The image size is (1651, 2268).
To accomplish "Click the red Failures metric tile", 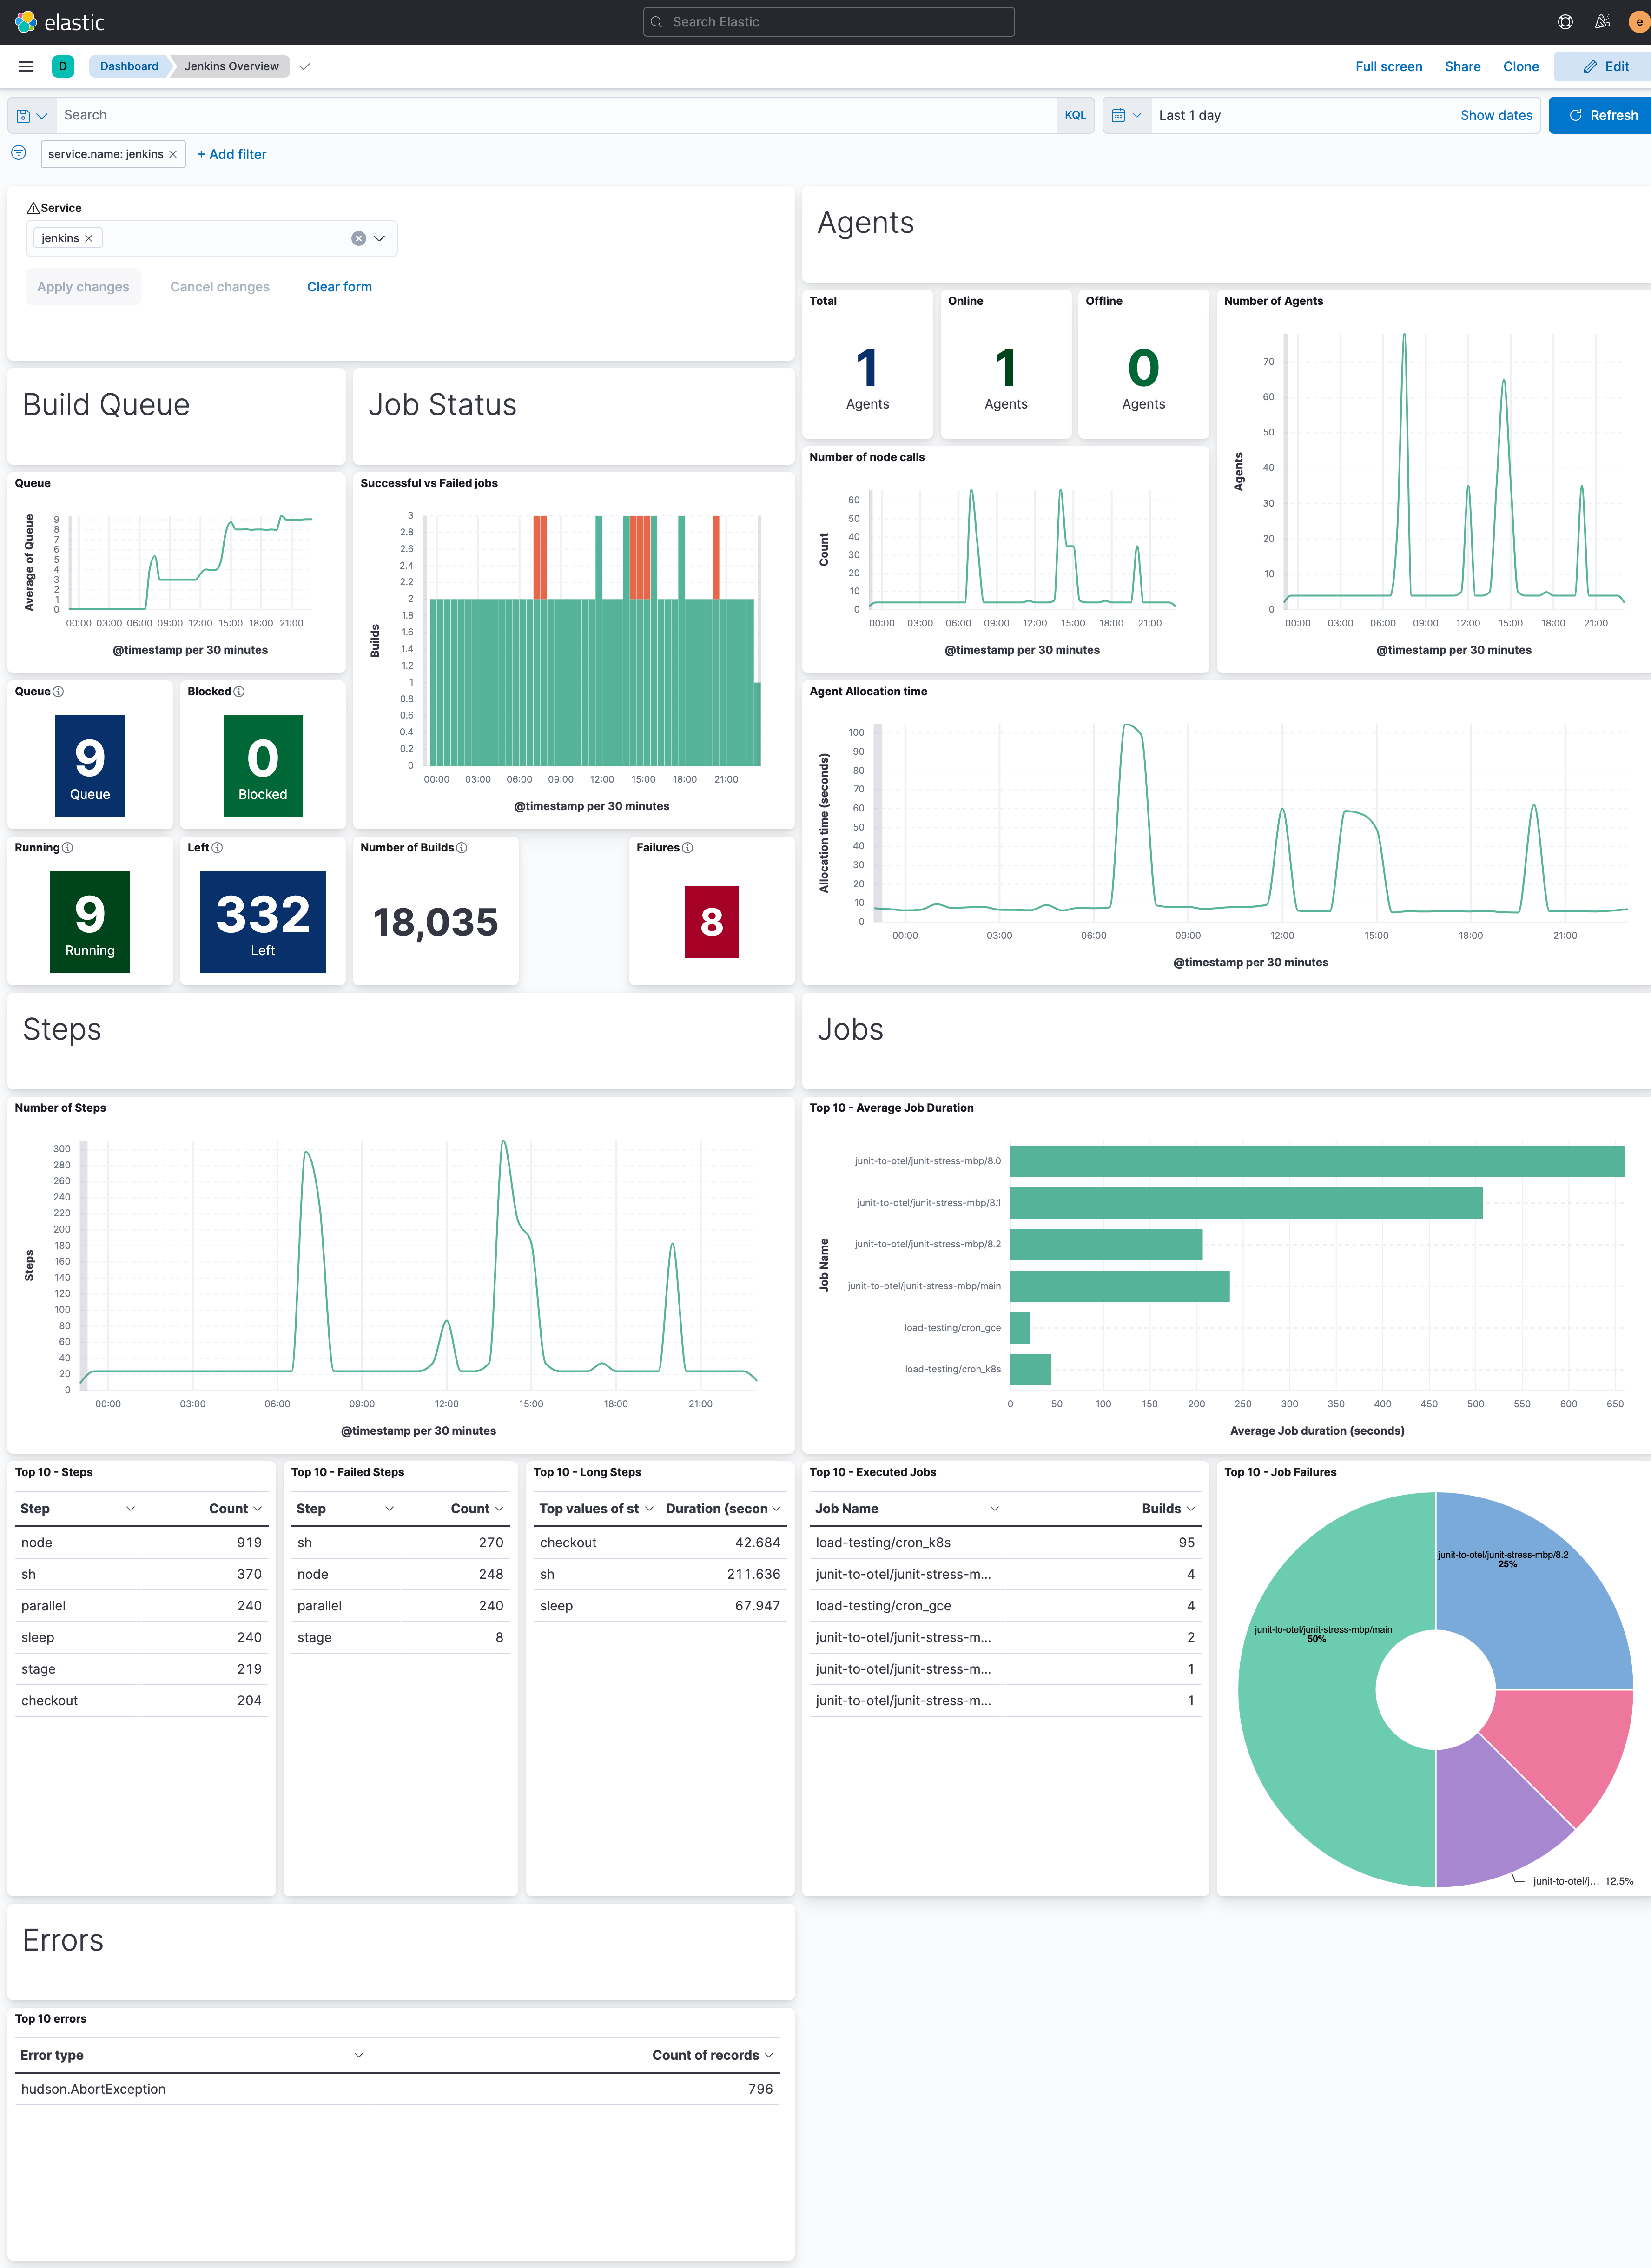I will point(711,921).
